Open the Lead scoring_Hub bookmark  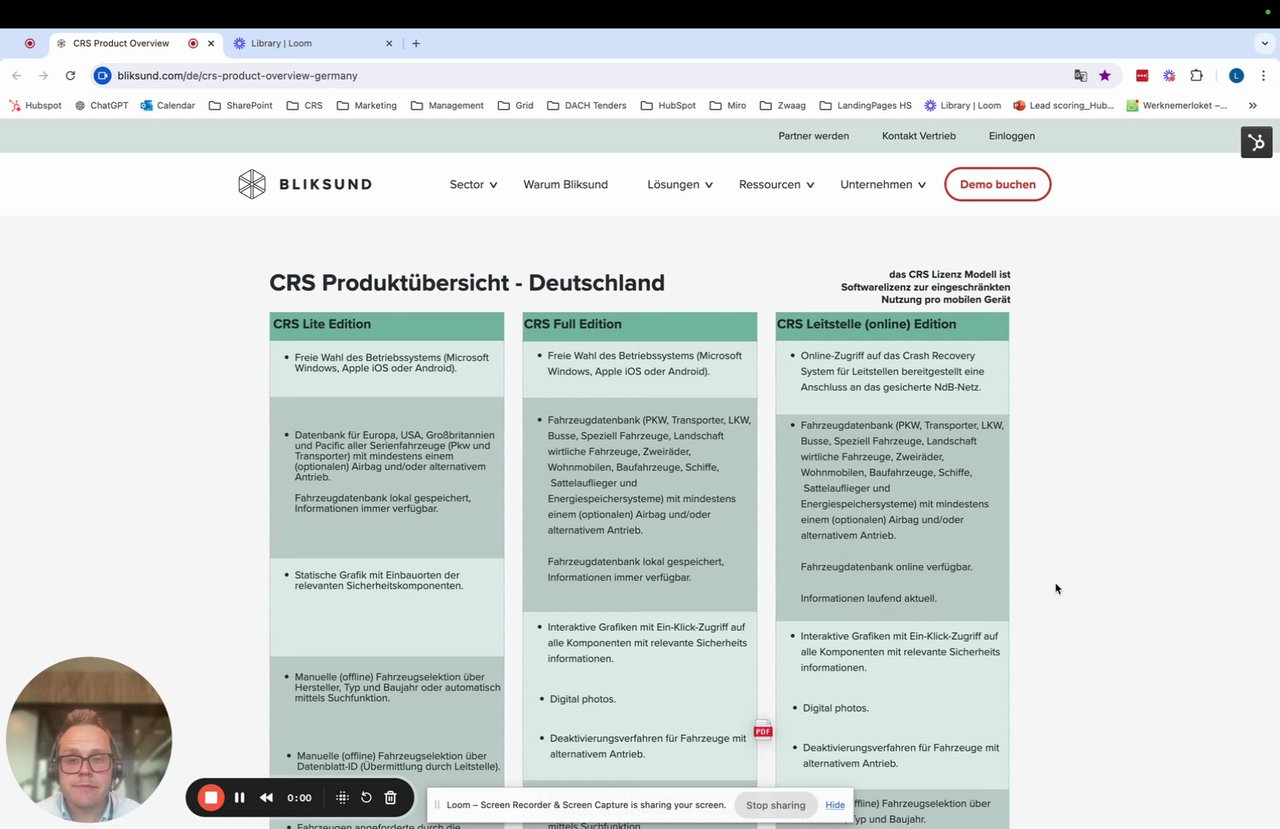click(1064, 105)
